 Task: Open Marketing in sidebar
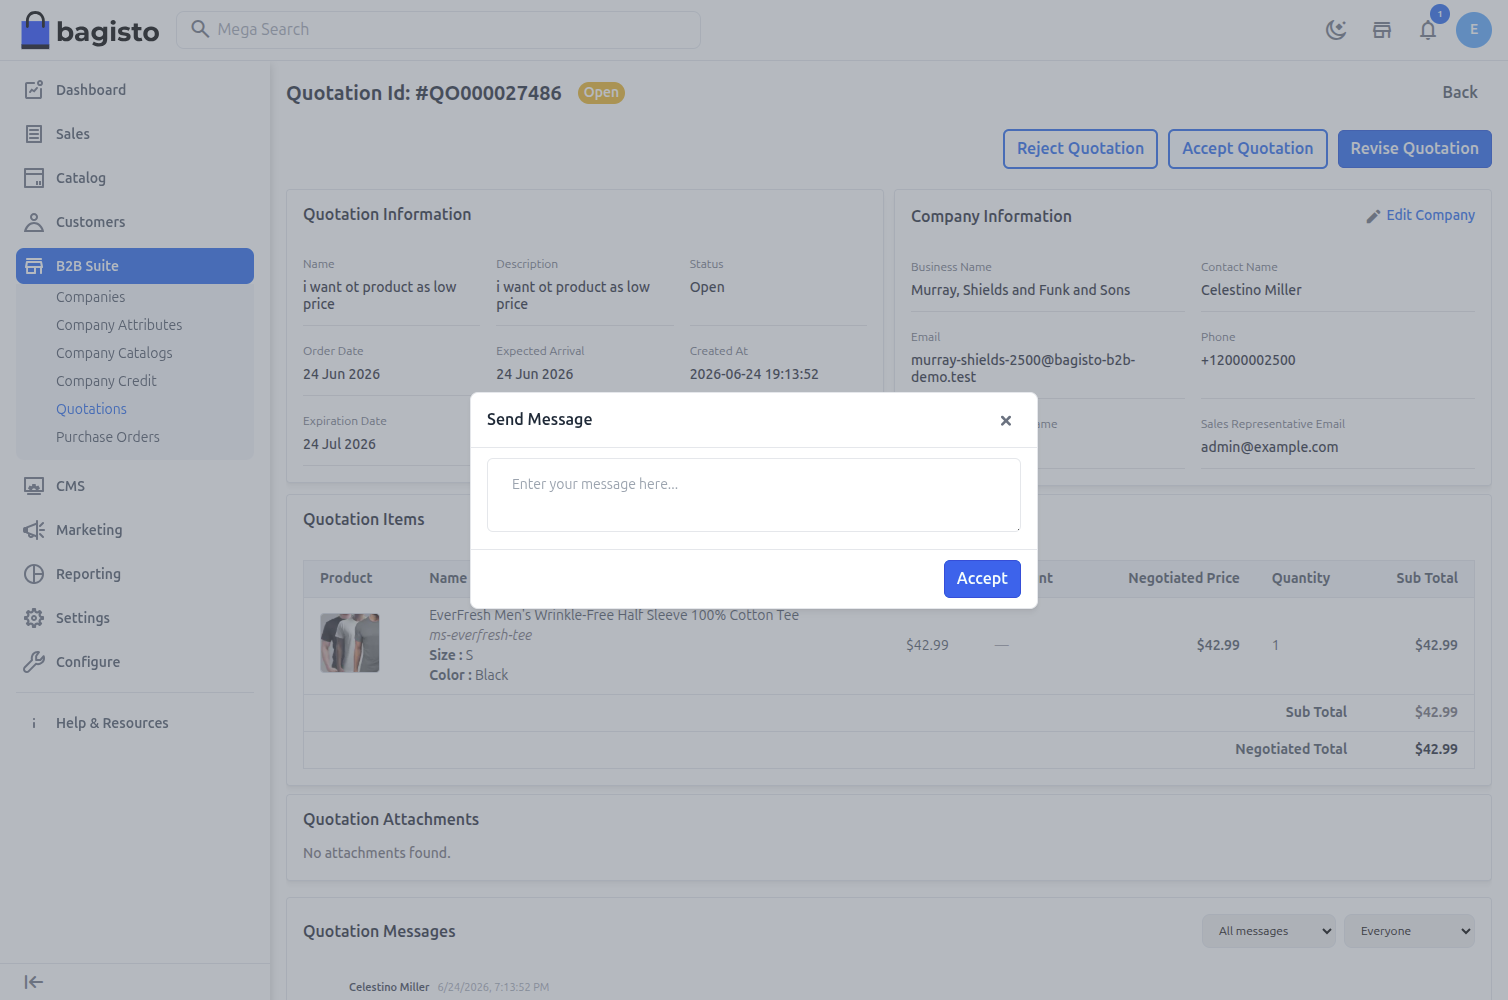click(135, 530)
